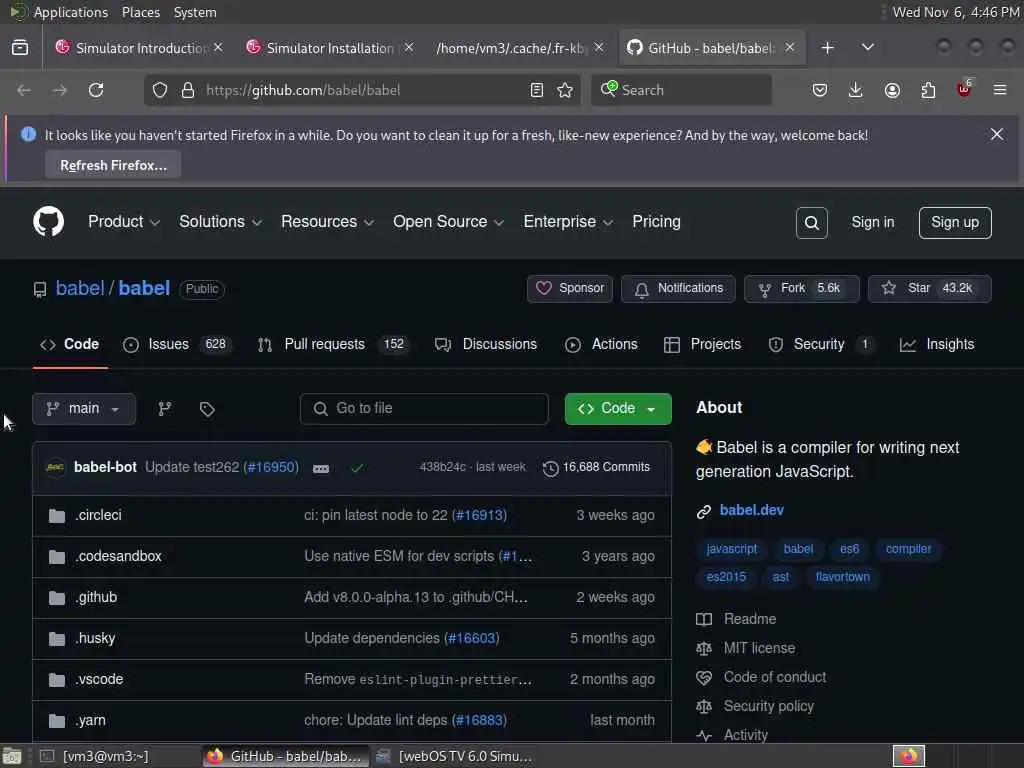Click the Sponsor button
1024x768 pixels.
pyautogui.click(x=569, y=289)
